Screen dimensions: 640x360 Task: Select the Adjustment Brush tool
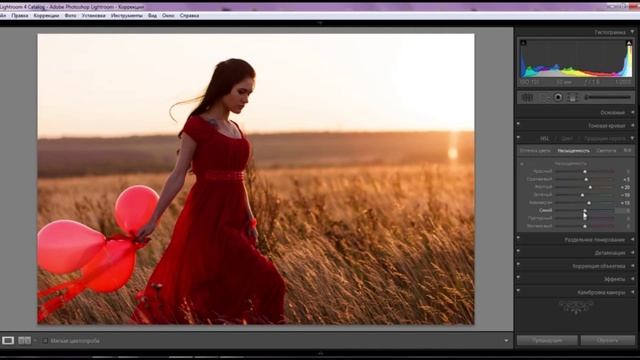(608, 98)
